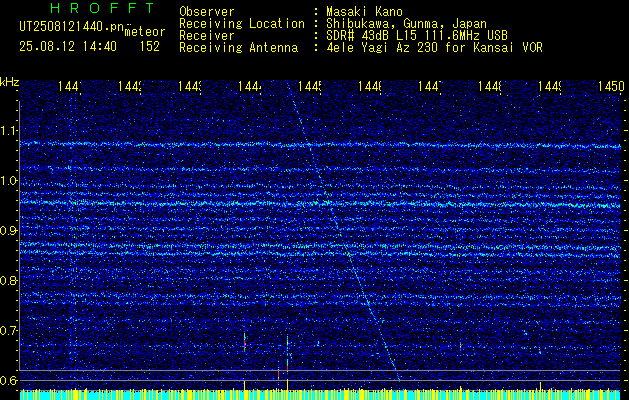Click the 'Receiving Location' field label

click(x=242, y=24)
